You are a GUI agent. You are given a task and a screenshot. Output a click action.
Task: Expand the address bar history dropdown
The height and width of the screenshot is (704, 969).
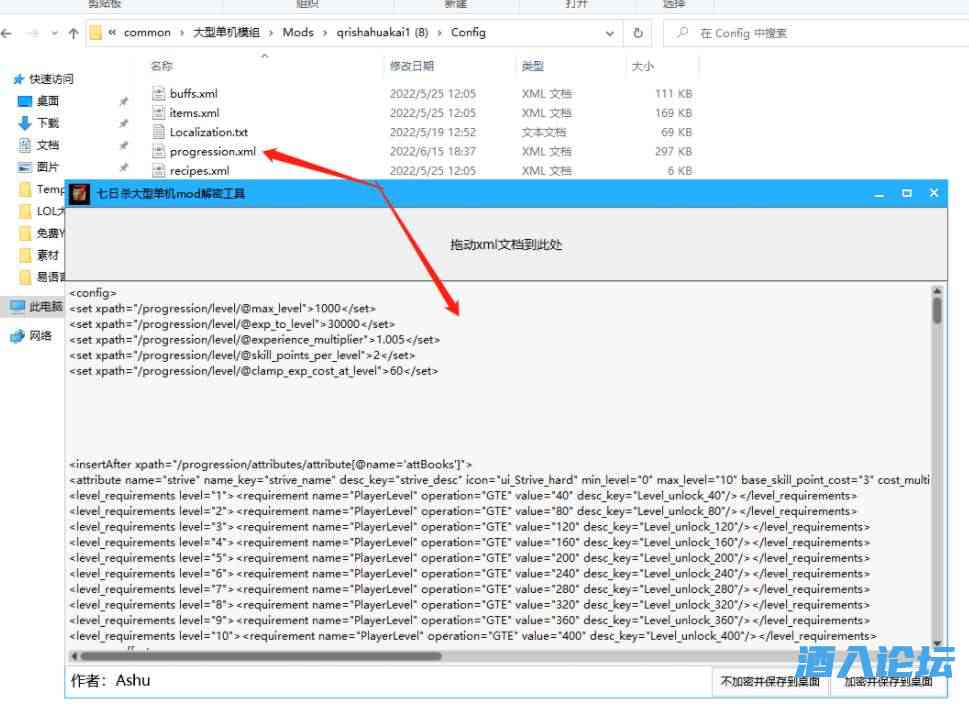click(x=609, y=33)
